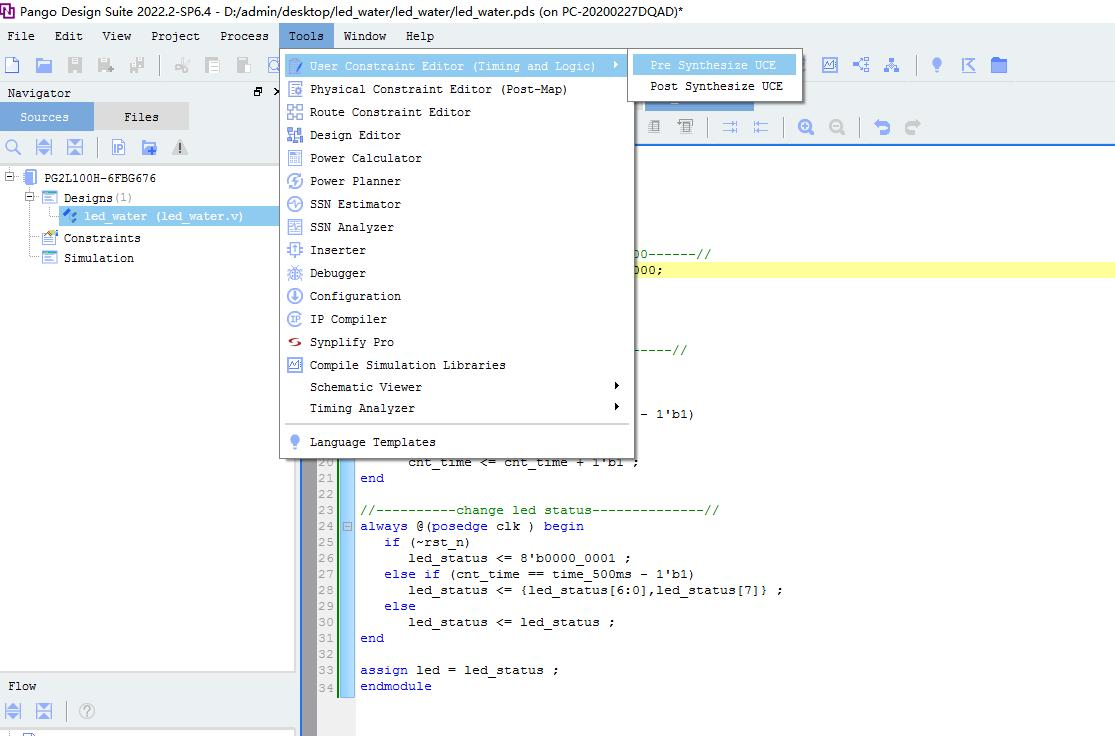1115x736 pixels.
Task: Click the Save toolbar icon
Action: [75, 65]
